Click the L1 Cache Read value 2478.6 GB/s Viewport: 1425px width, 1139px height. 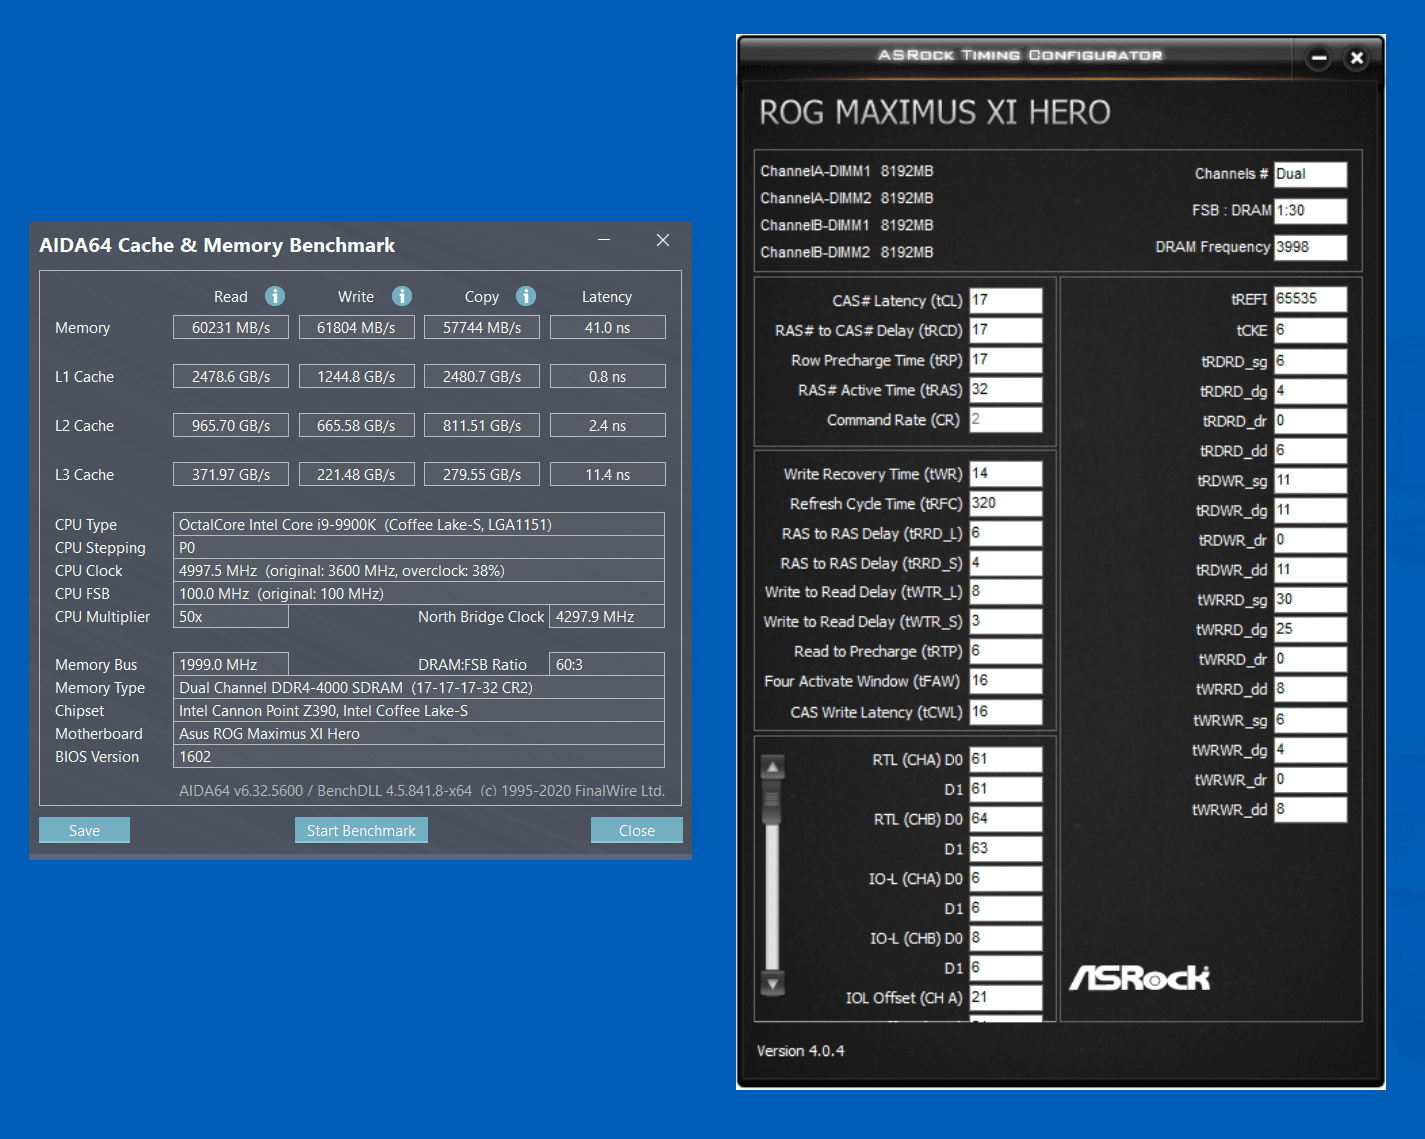click(231, 376)
